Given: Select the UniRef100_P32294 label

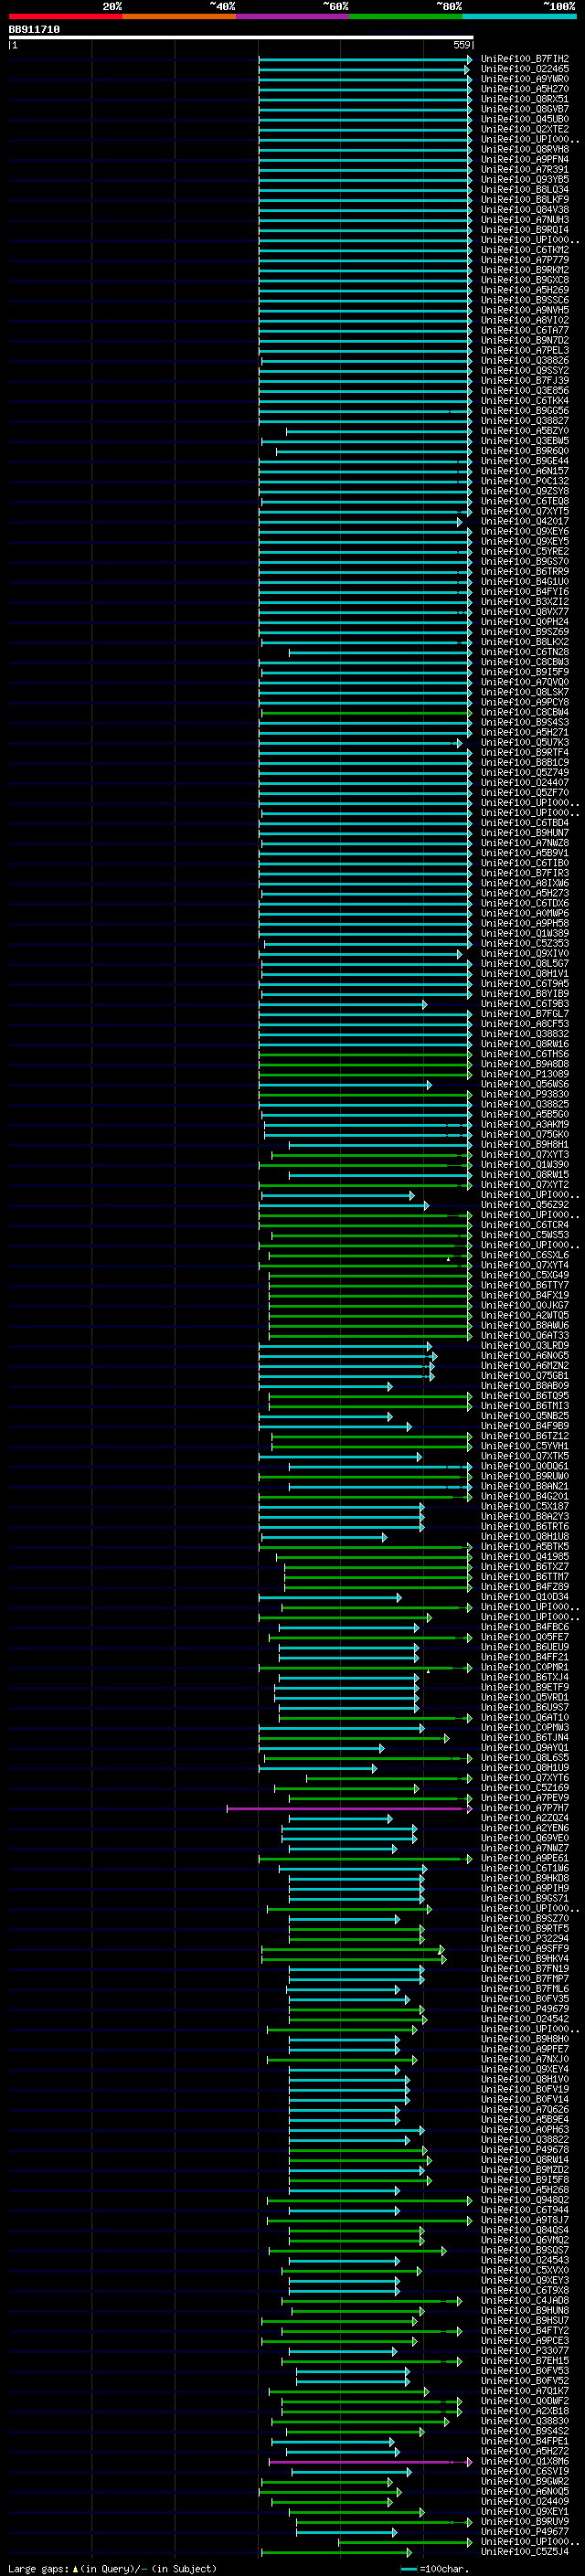Looking at the screenshot, I should (x=524, y=1939).
